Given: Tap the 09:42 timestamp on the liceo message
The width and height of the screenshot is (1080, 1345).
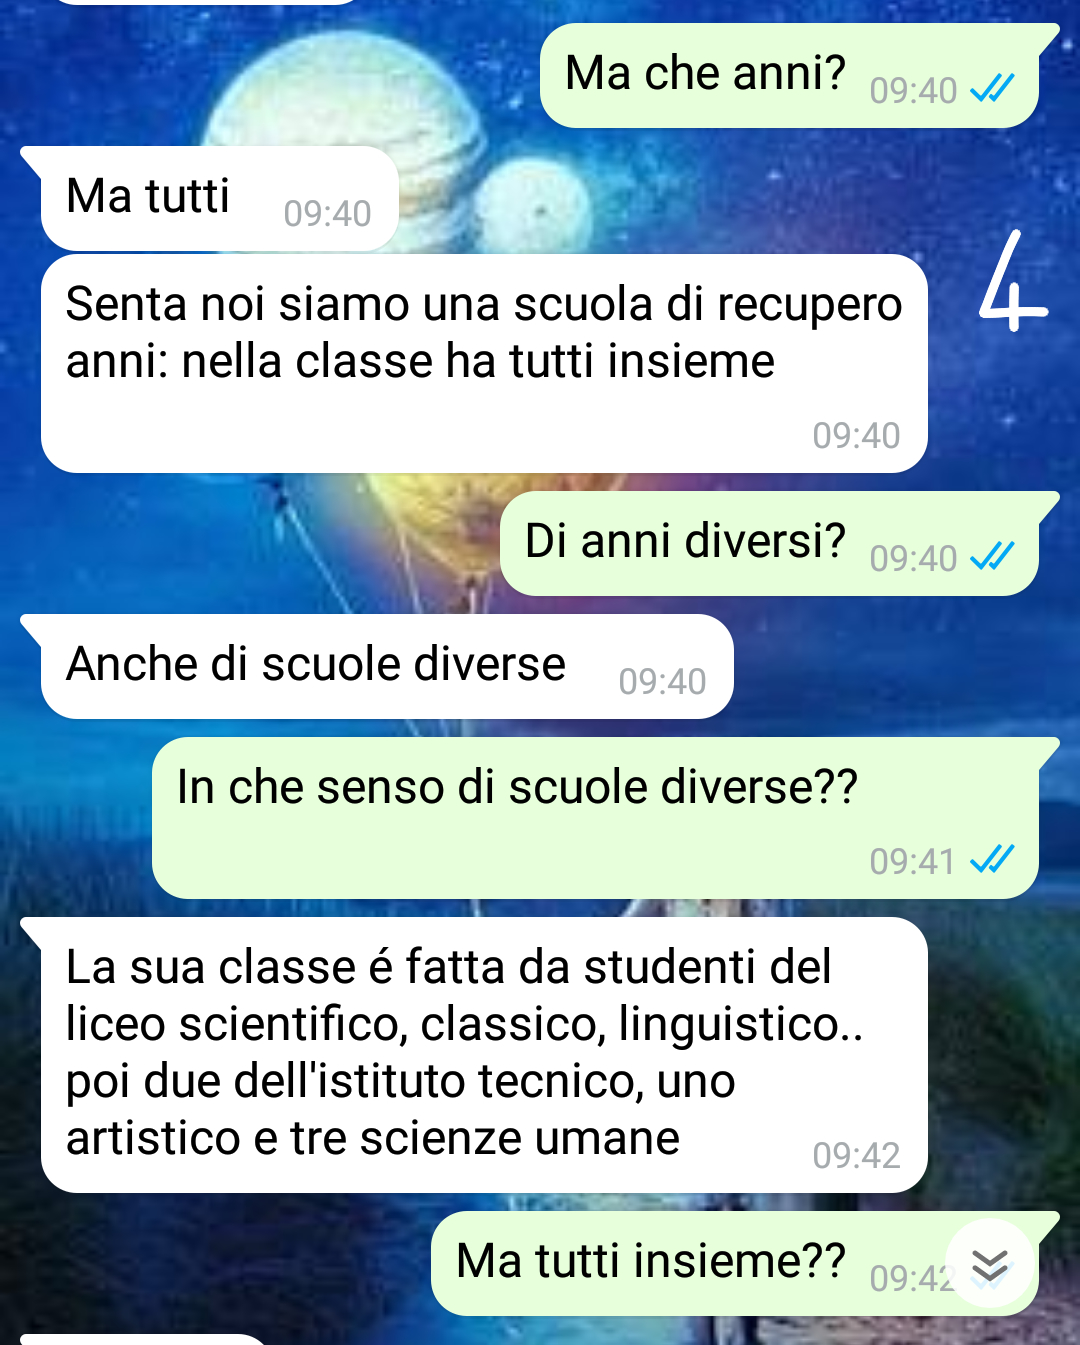Looking at the screenshot, I should tap(856, 1156).
